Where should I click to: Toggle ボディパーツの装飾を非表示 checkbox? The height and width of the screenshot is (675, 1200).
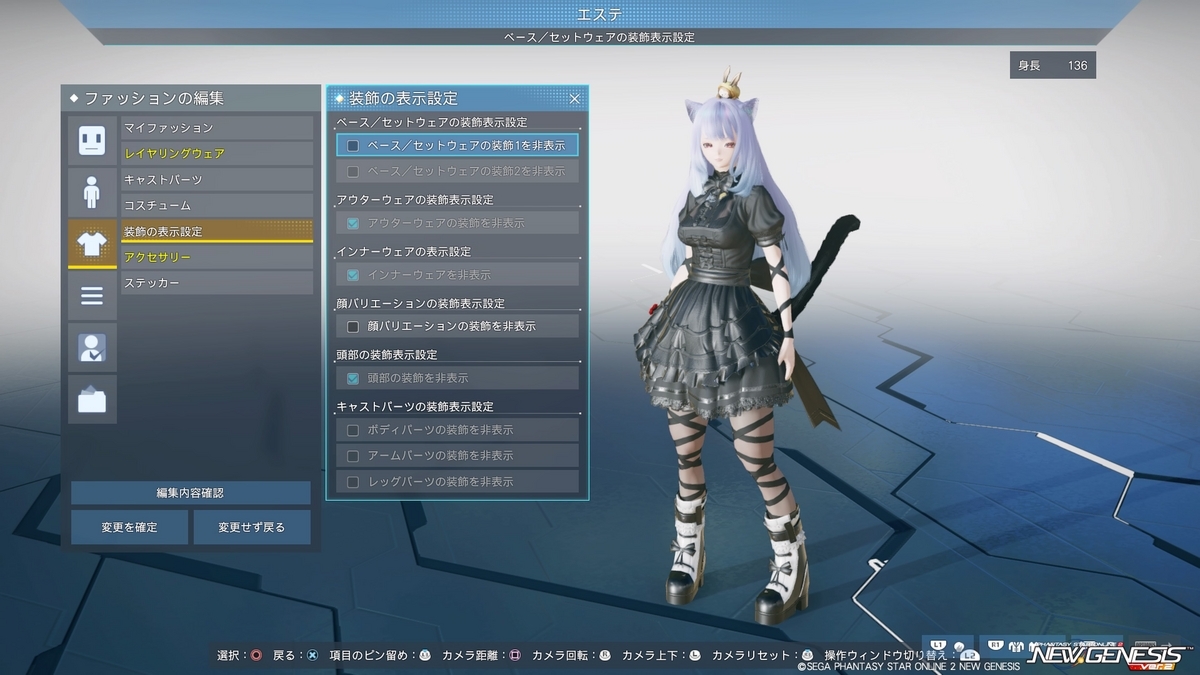[353, 430]
